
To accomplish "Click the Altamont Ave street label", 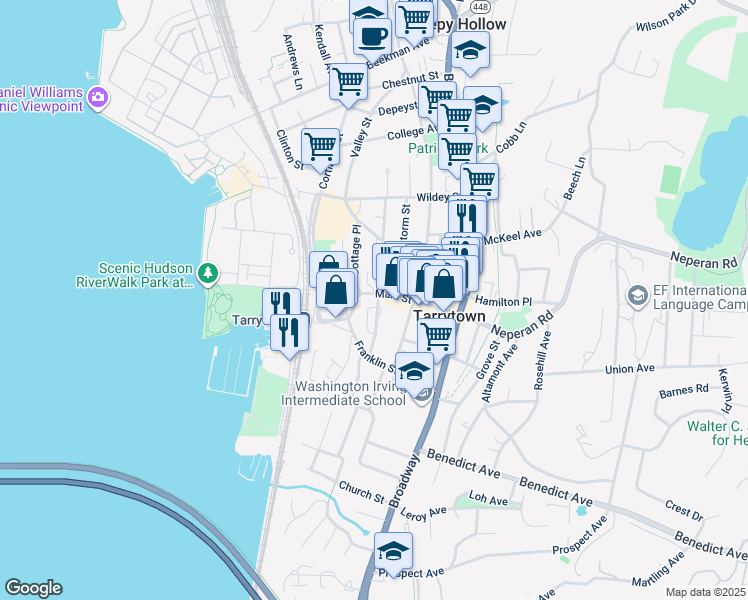I will pyautogui.click(x=499, y=373).
